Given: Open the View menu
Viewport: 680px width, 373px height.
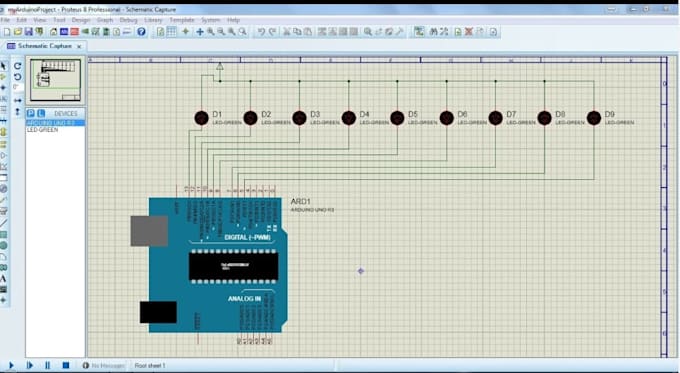Looking at the screenshot, I should point(40,20).
